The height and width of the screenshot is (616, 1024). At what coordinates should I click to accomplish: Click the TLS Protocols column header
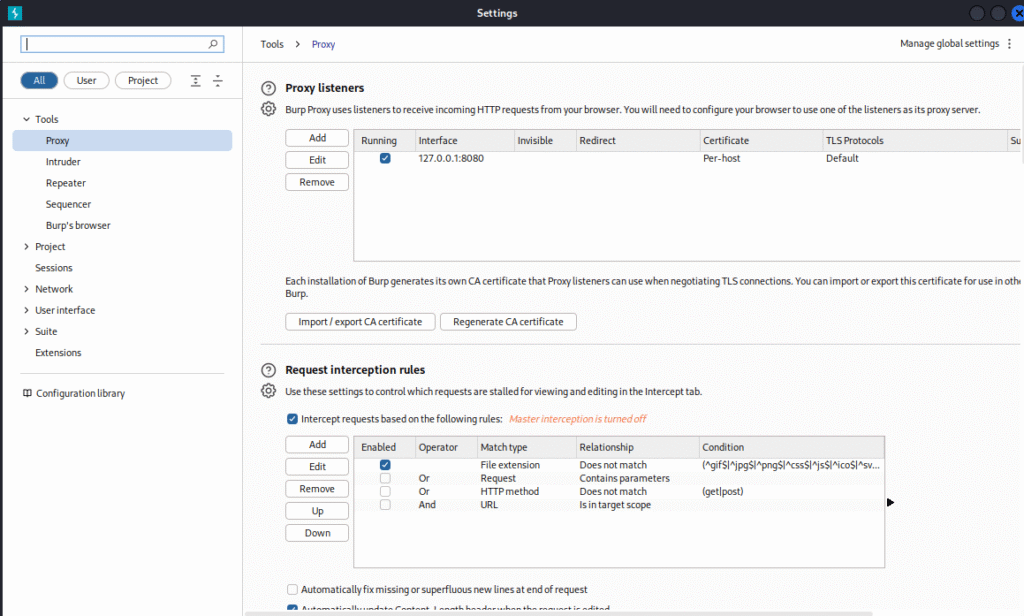(914, 140)
